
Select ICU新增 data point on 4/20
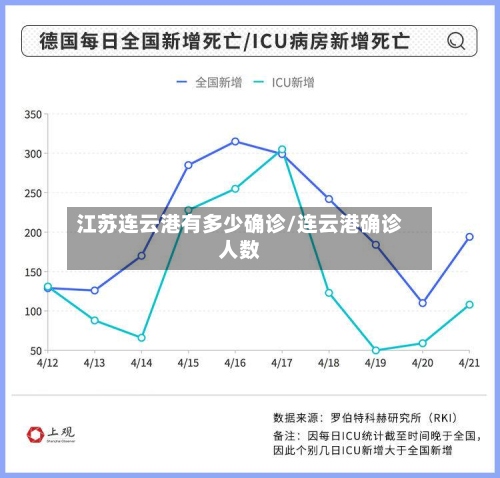point(423,343)
